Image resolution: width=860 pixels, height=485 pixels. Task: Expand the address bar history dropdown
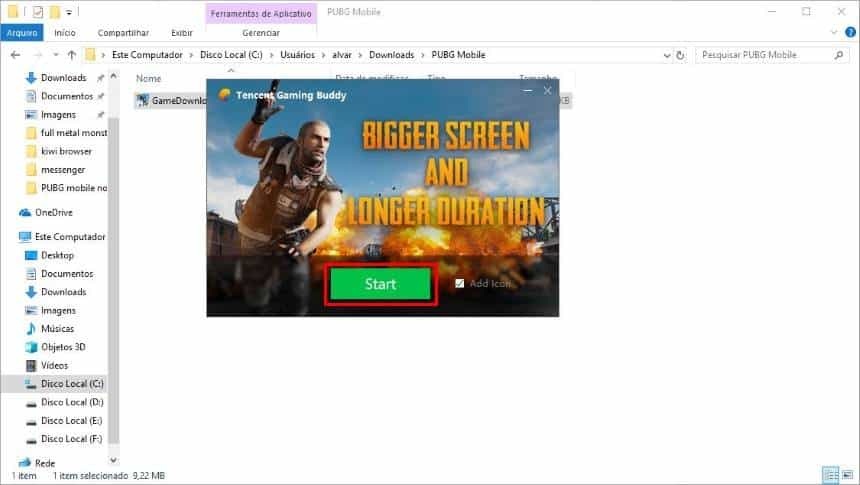pos(667,55)
